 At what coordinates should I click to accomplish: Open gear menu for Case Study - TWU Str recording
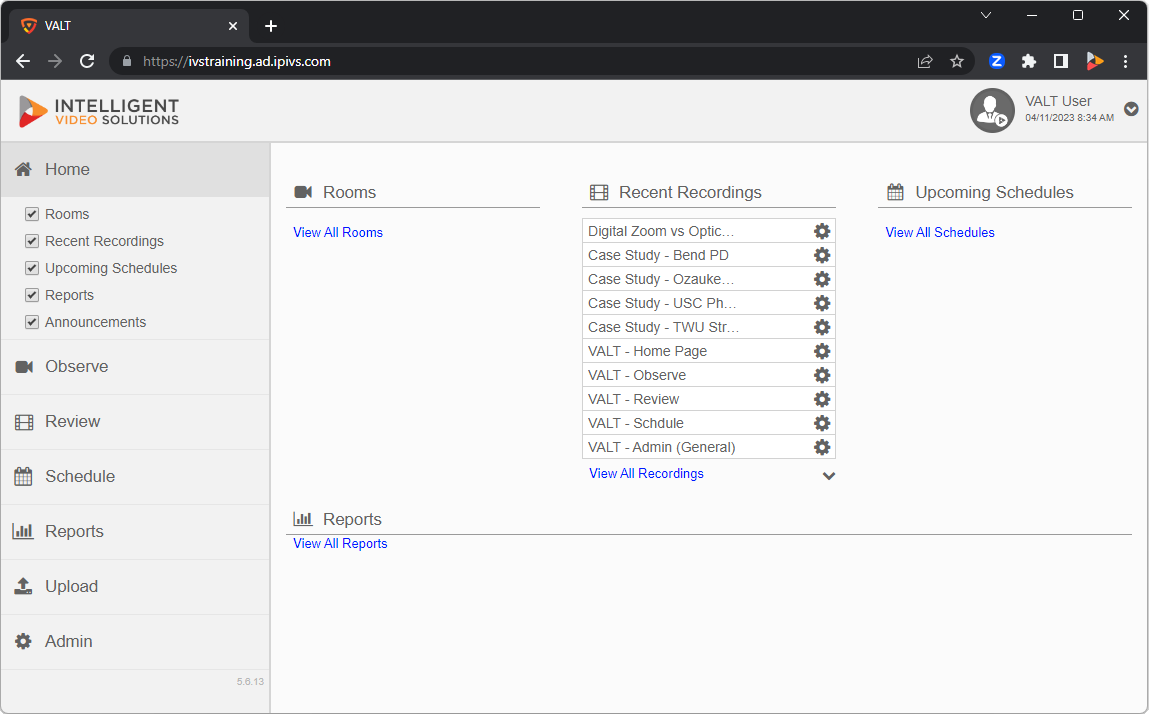click(821, 327)
